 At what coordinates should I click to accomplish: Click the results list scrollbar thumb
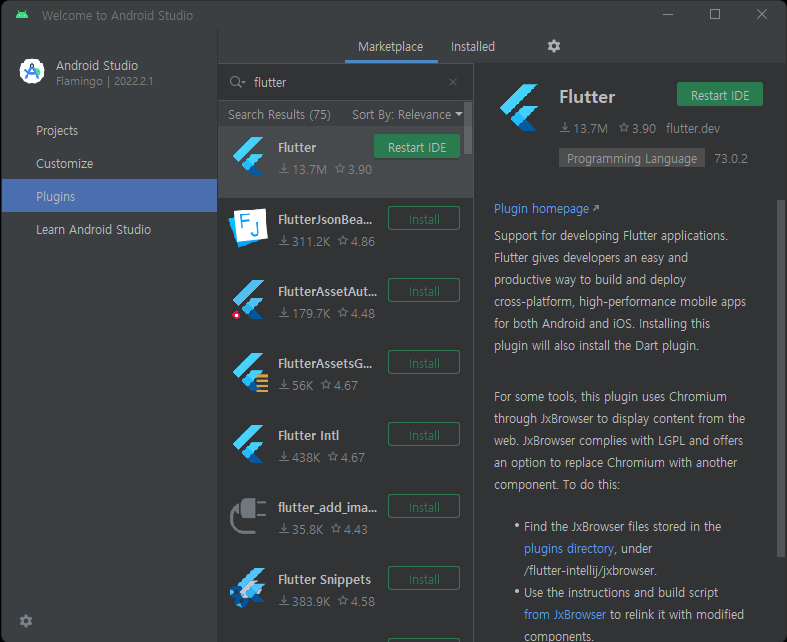pos(468,128)
